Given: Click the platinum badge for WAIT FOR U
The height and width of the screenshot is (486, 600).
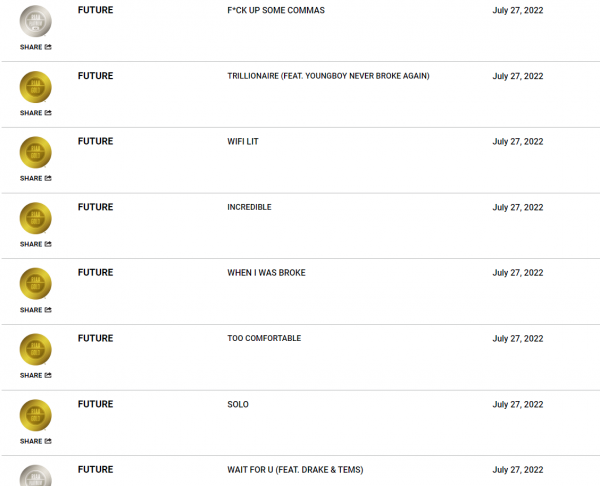Looking at the screenshot, I should (x=36, y=475).
